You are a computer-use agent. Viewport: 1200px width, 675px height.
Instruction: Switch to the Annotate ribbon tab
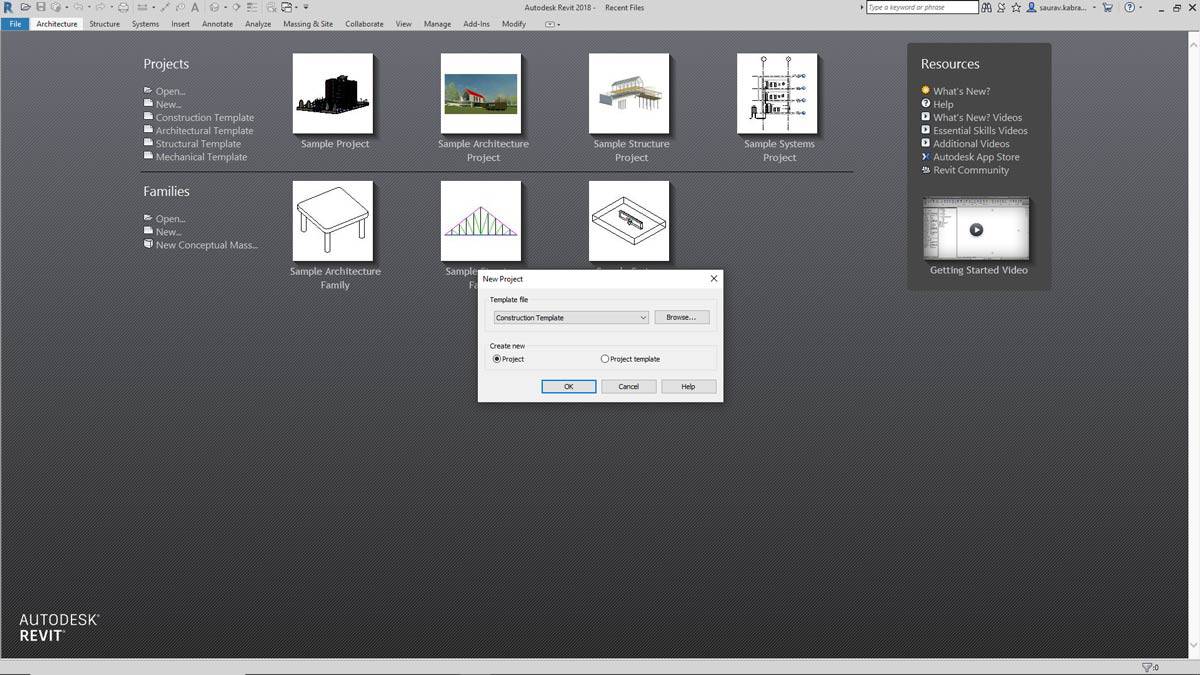217,24
